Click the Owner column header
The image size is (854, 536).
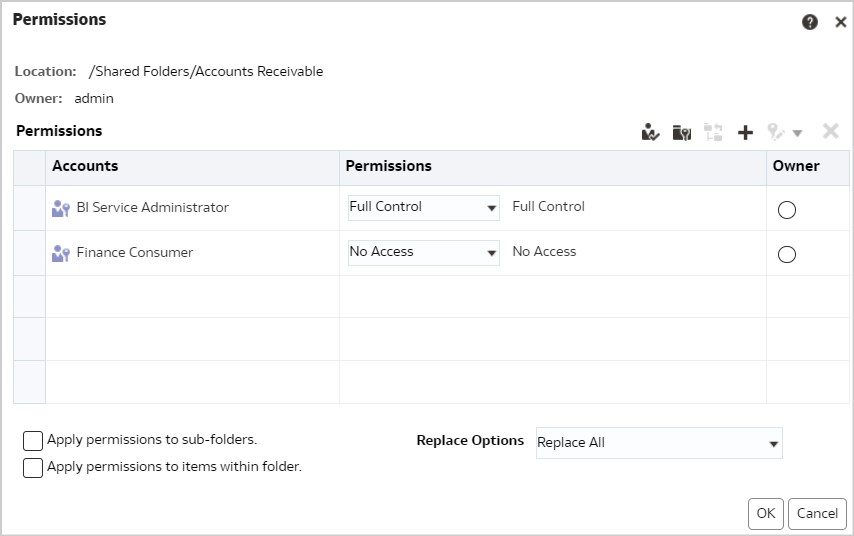click(808, 168)
